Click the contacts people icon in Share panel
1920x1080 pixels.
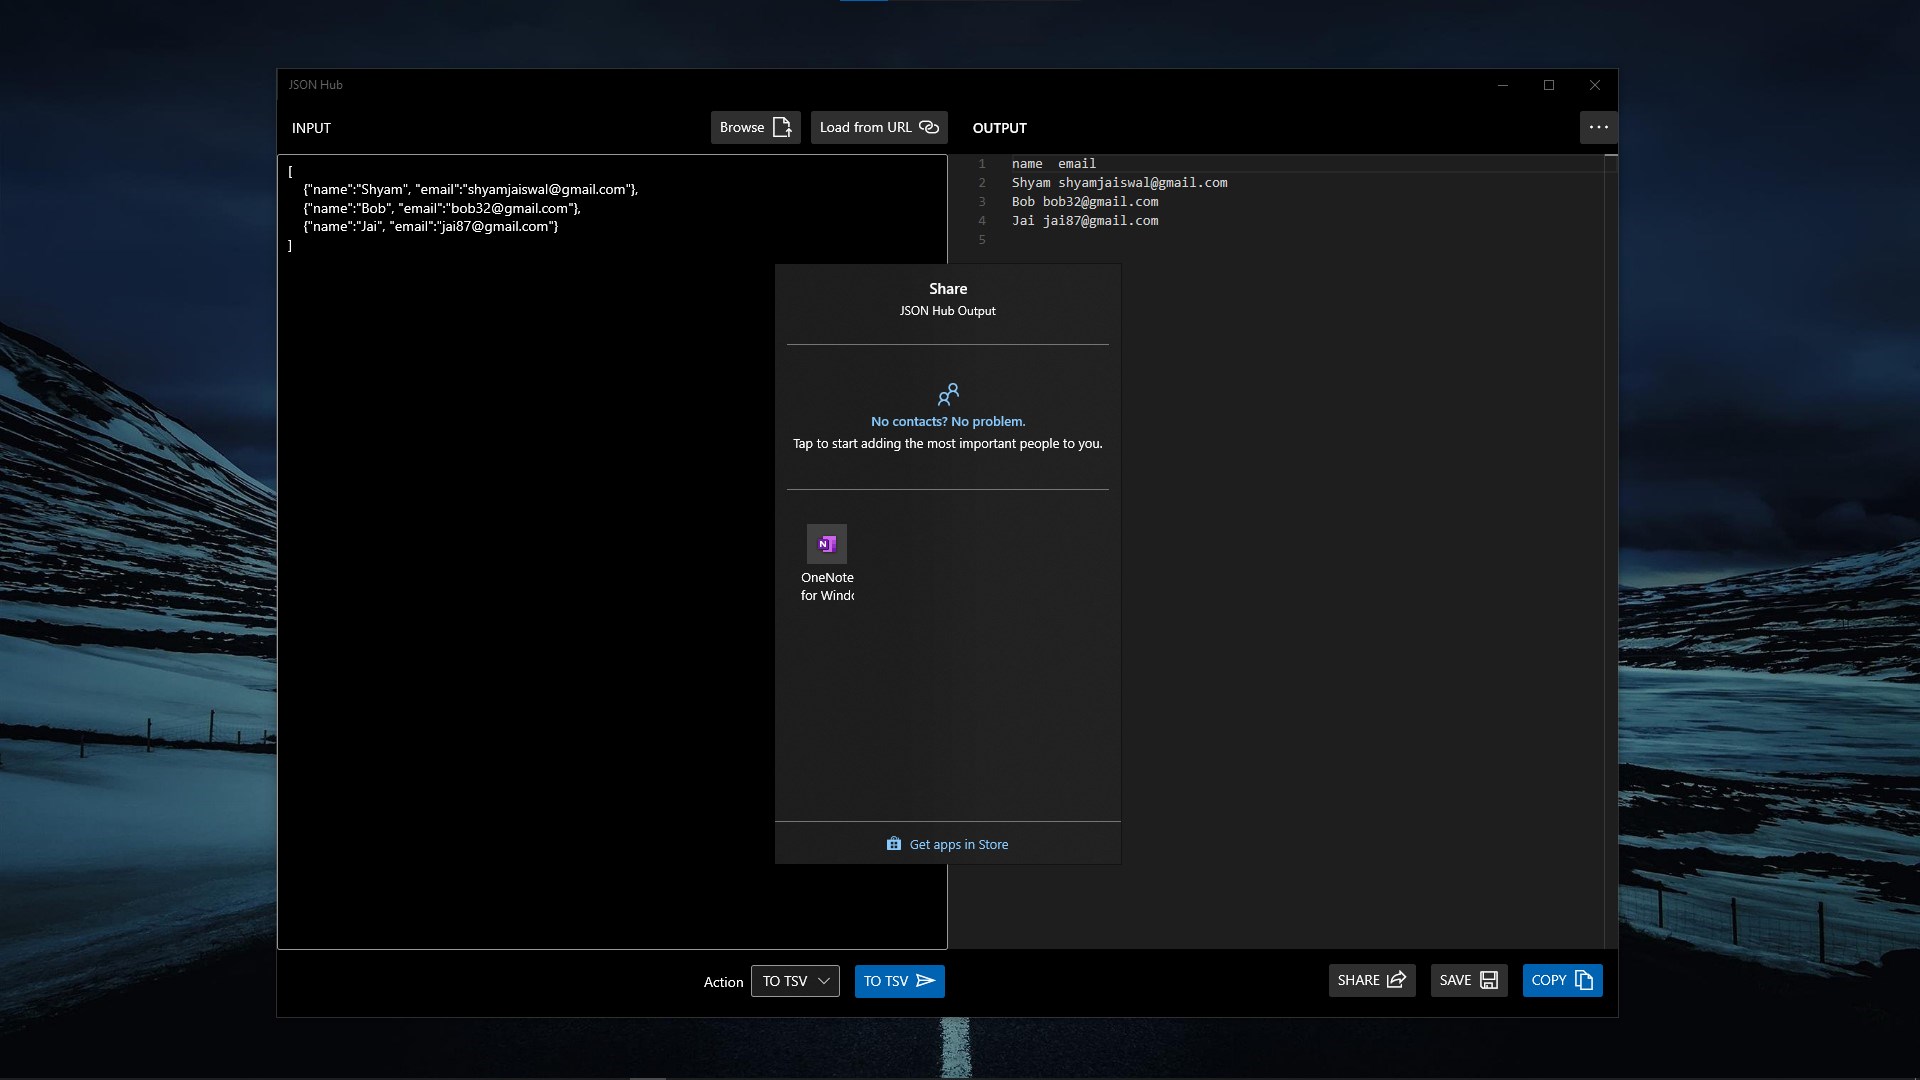click(948, 394)
